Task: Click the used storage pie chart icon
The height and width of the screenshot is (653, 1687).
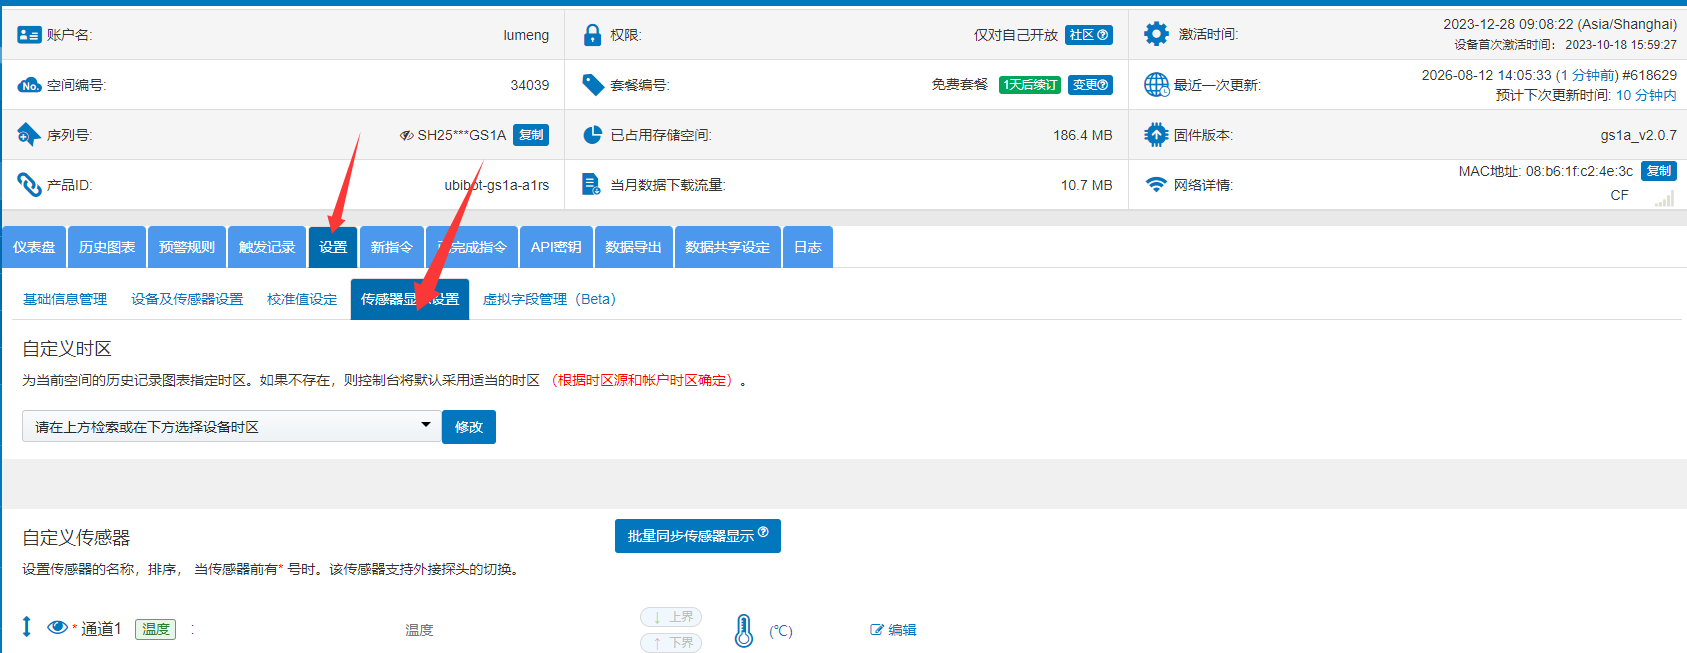Action: tap(593, 135)
